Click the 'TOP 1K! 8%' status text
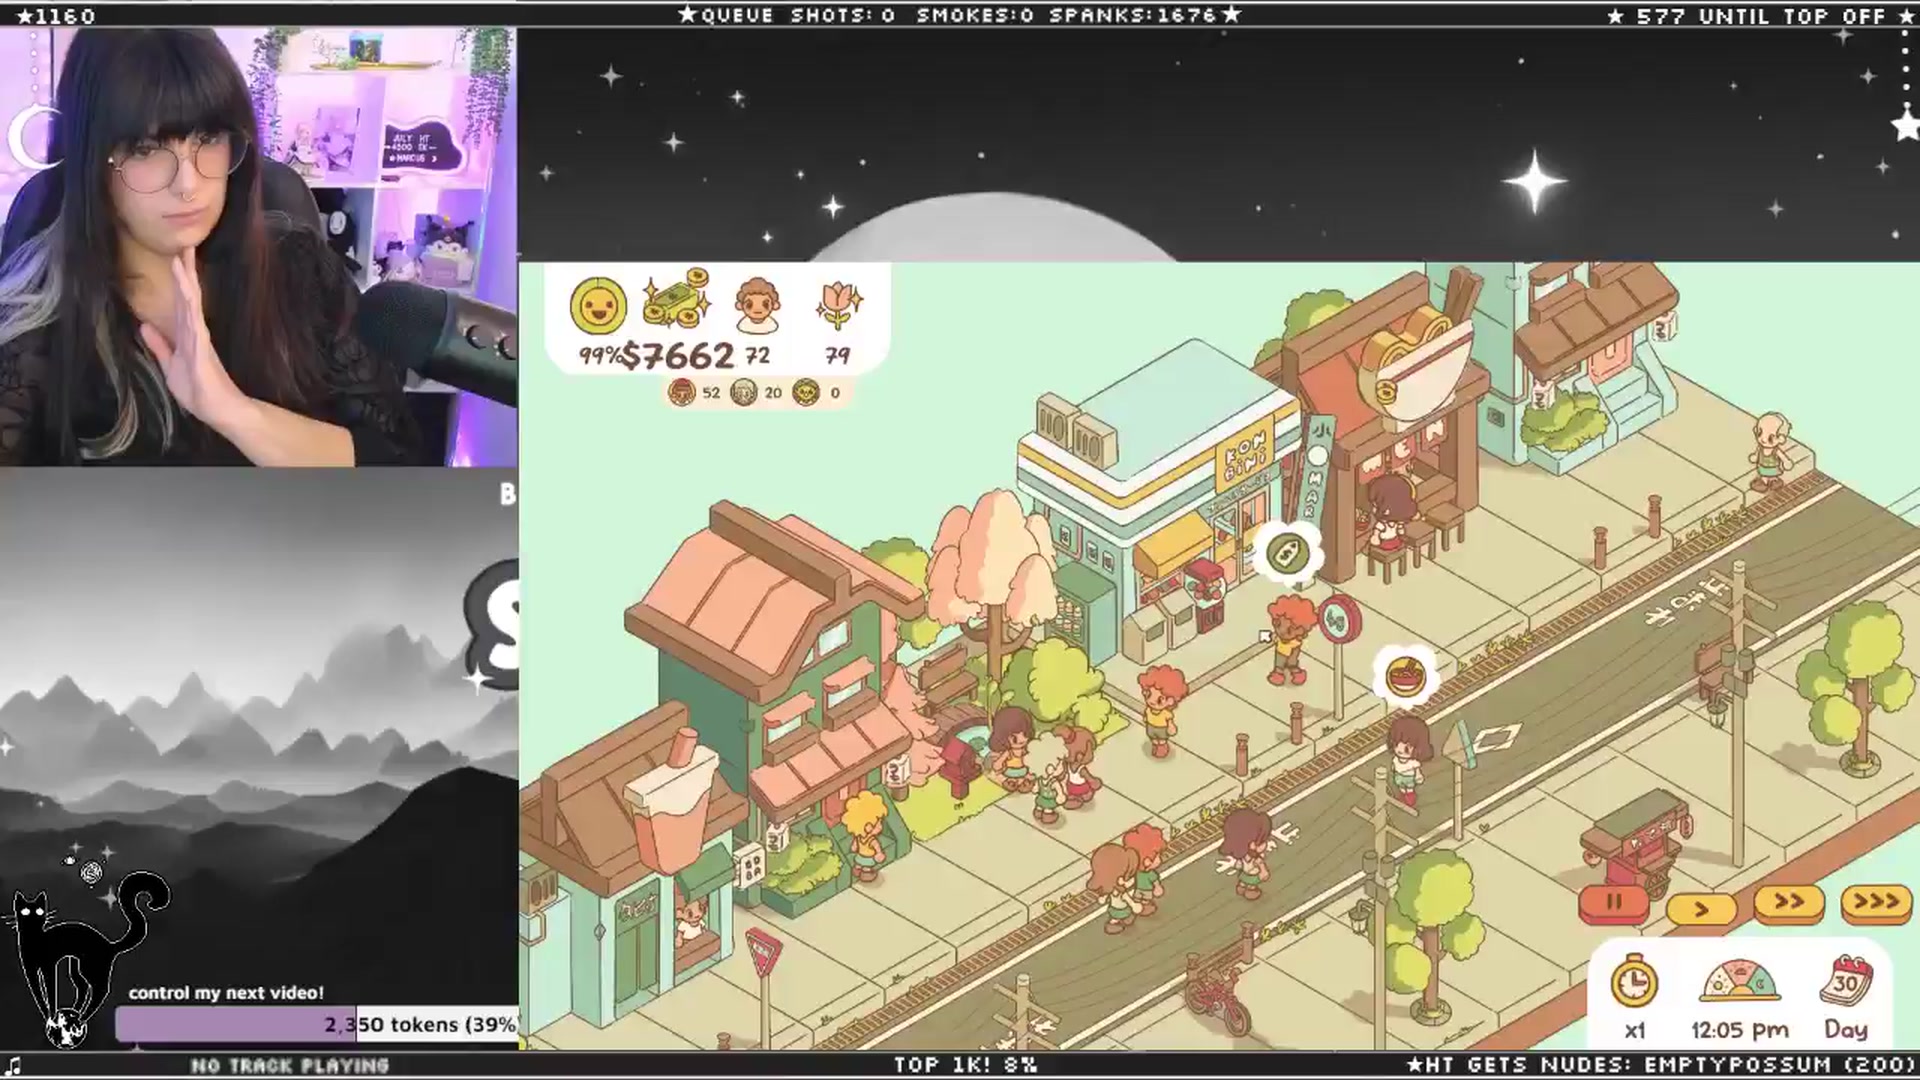The height and width of the screenshot is (1080, 1920). click(x=965, y=1065)
